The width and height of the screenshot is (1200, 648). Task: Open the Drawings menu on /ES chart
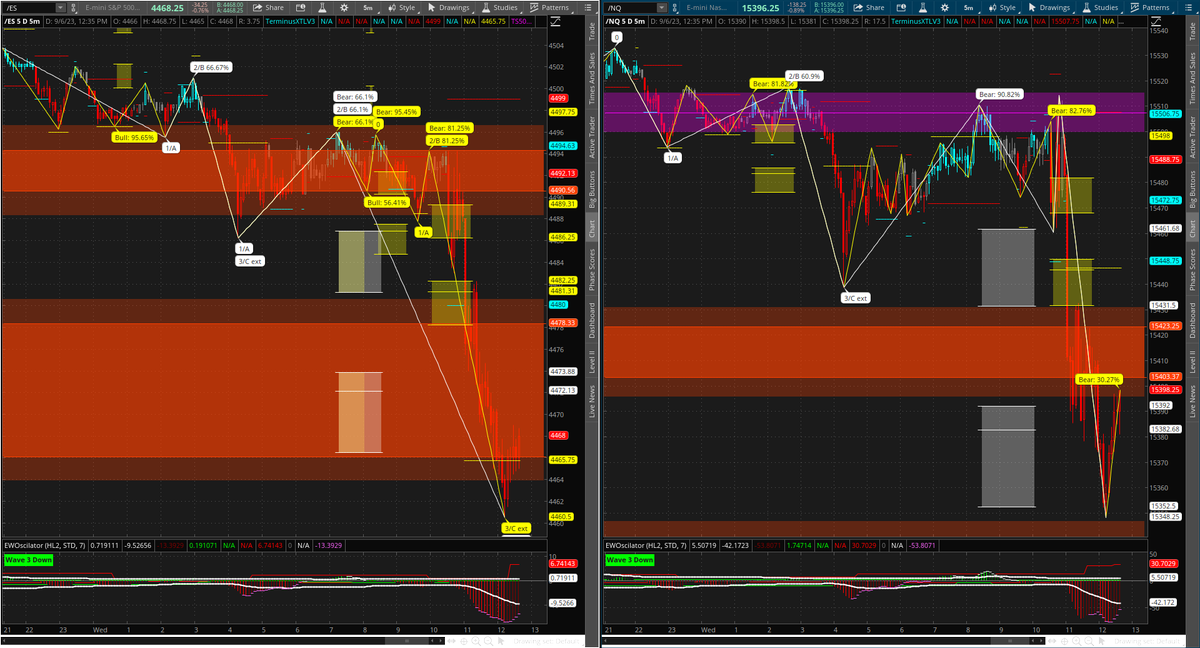click(x=449, y=8)
